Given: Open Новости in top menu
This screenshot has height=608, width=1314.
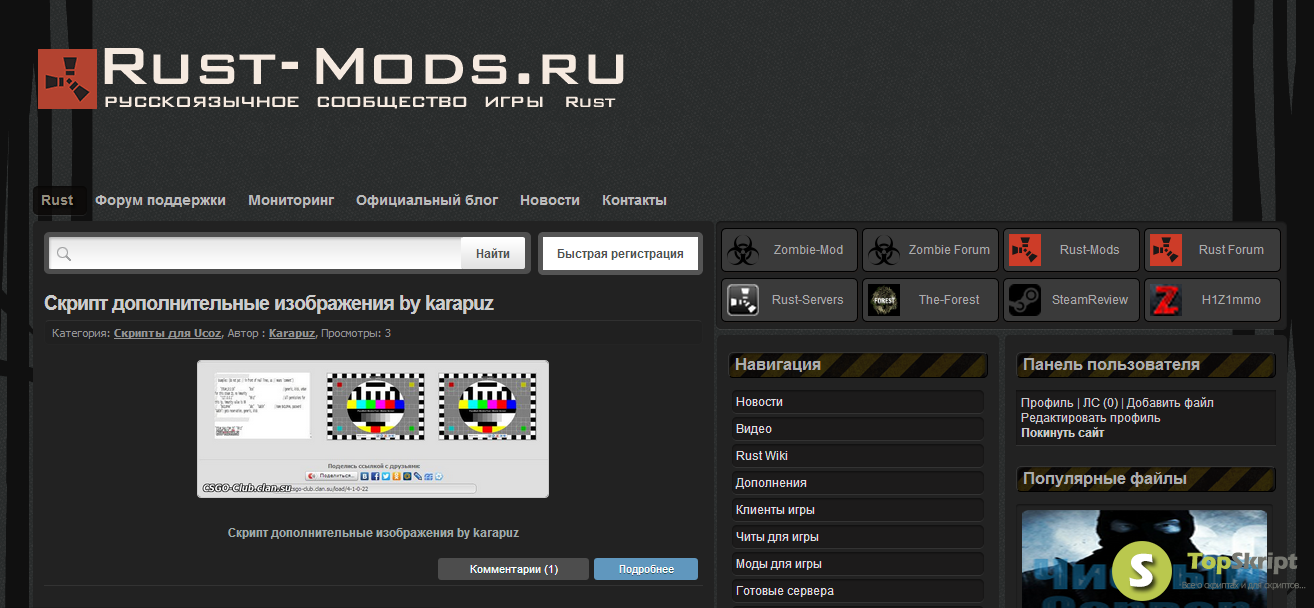Looking at the screenshot, I should coord(550,200).
